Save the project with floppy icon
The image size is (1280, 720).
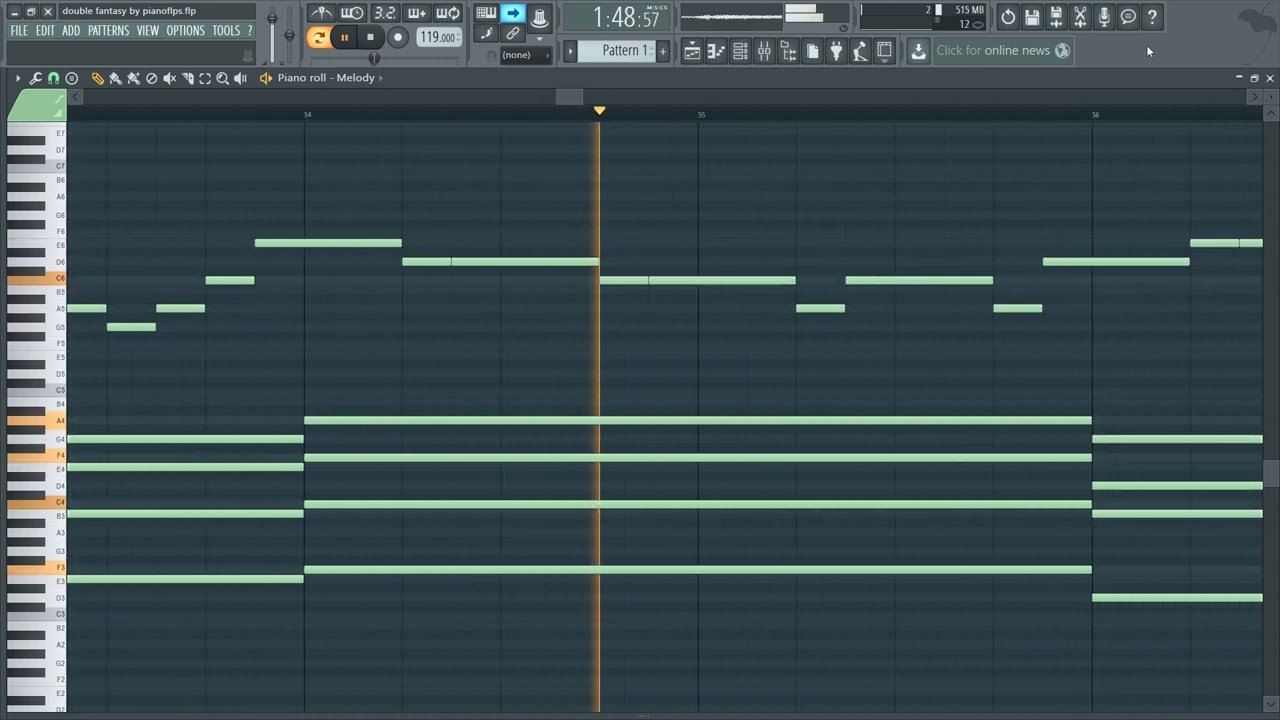1032,16
